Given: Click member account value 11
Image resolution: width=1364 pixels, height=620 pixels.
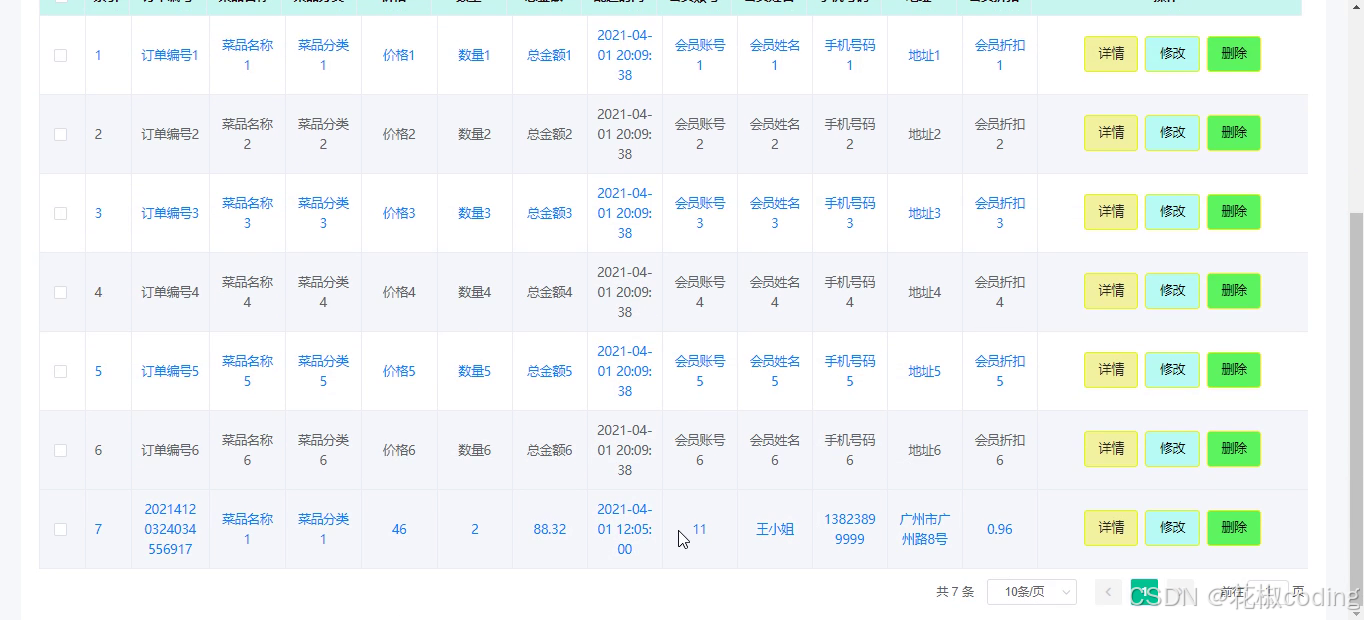Looking at the screenshot, I should tap(700, 529).
